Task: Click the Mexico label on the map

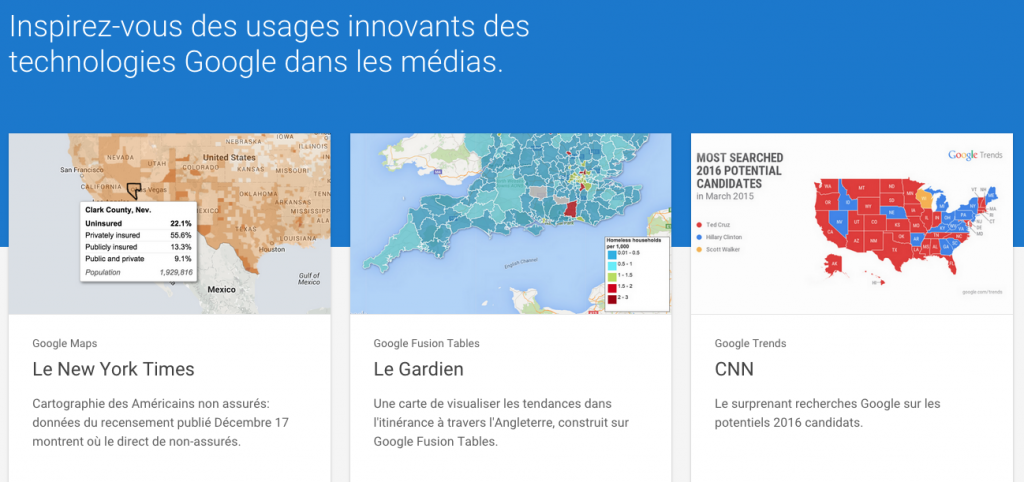Action: point(220,289)
